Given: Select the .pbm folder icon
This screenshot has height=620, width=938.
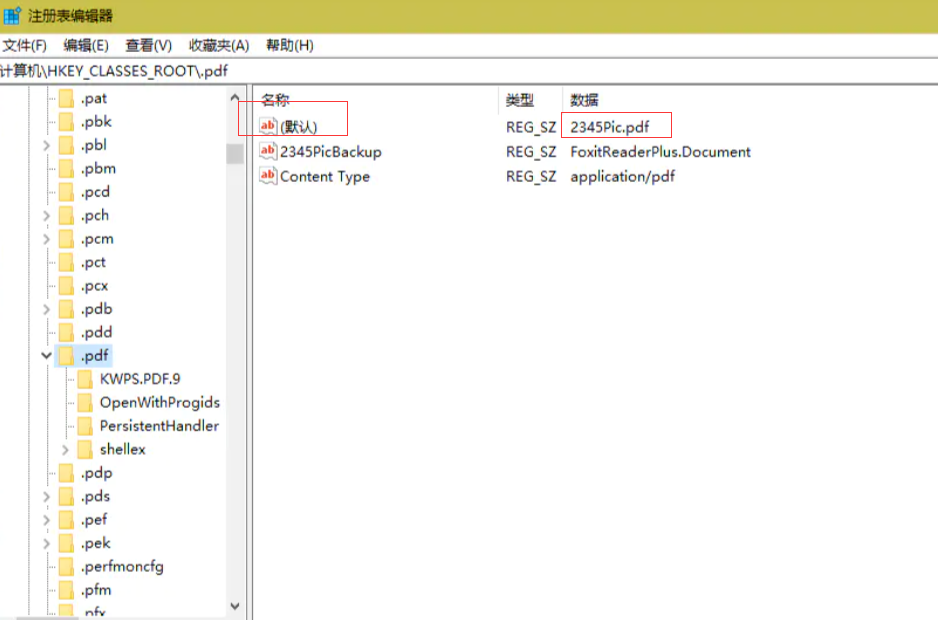Looking at the screenshot, I should [x=66, y=169].
